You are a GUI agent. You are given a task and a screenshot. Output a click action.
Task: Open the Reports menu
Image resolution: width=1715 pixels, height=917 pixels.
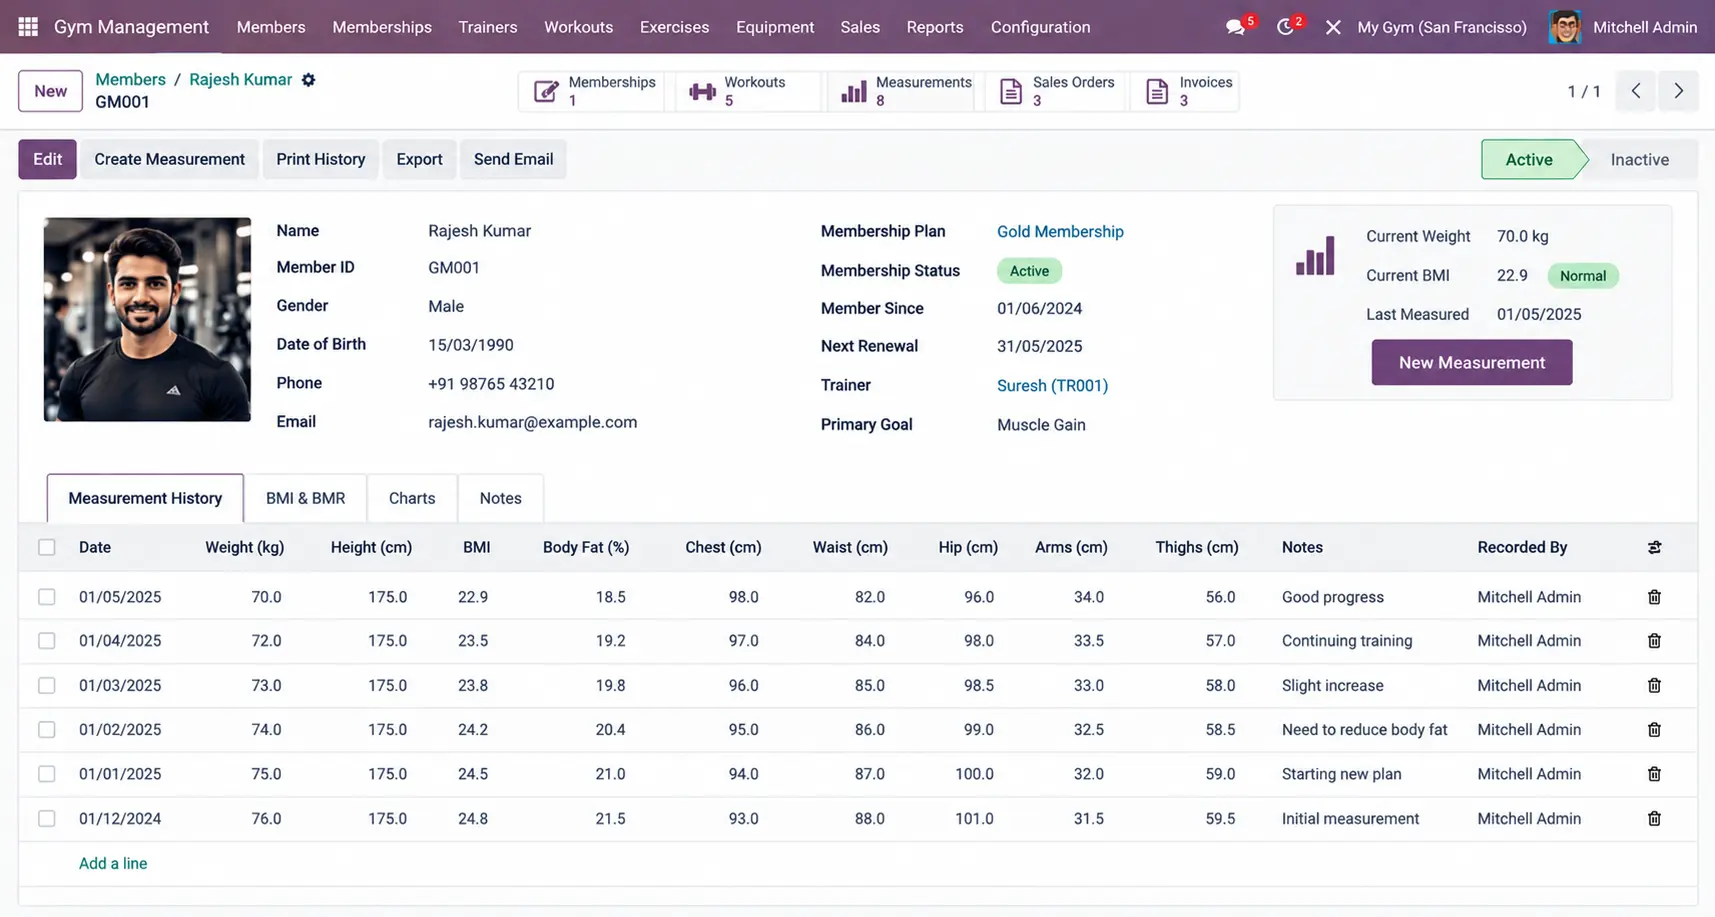(x=935, y=27)
